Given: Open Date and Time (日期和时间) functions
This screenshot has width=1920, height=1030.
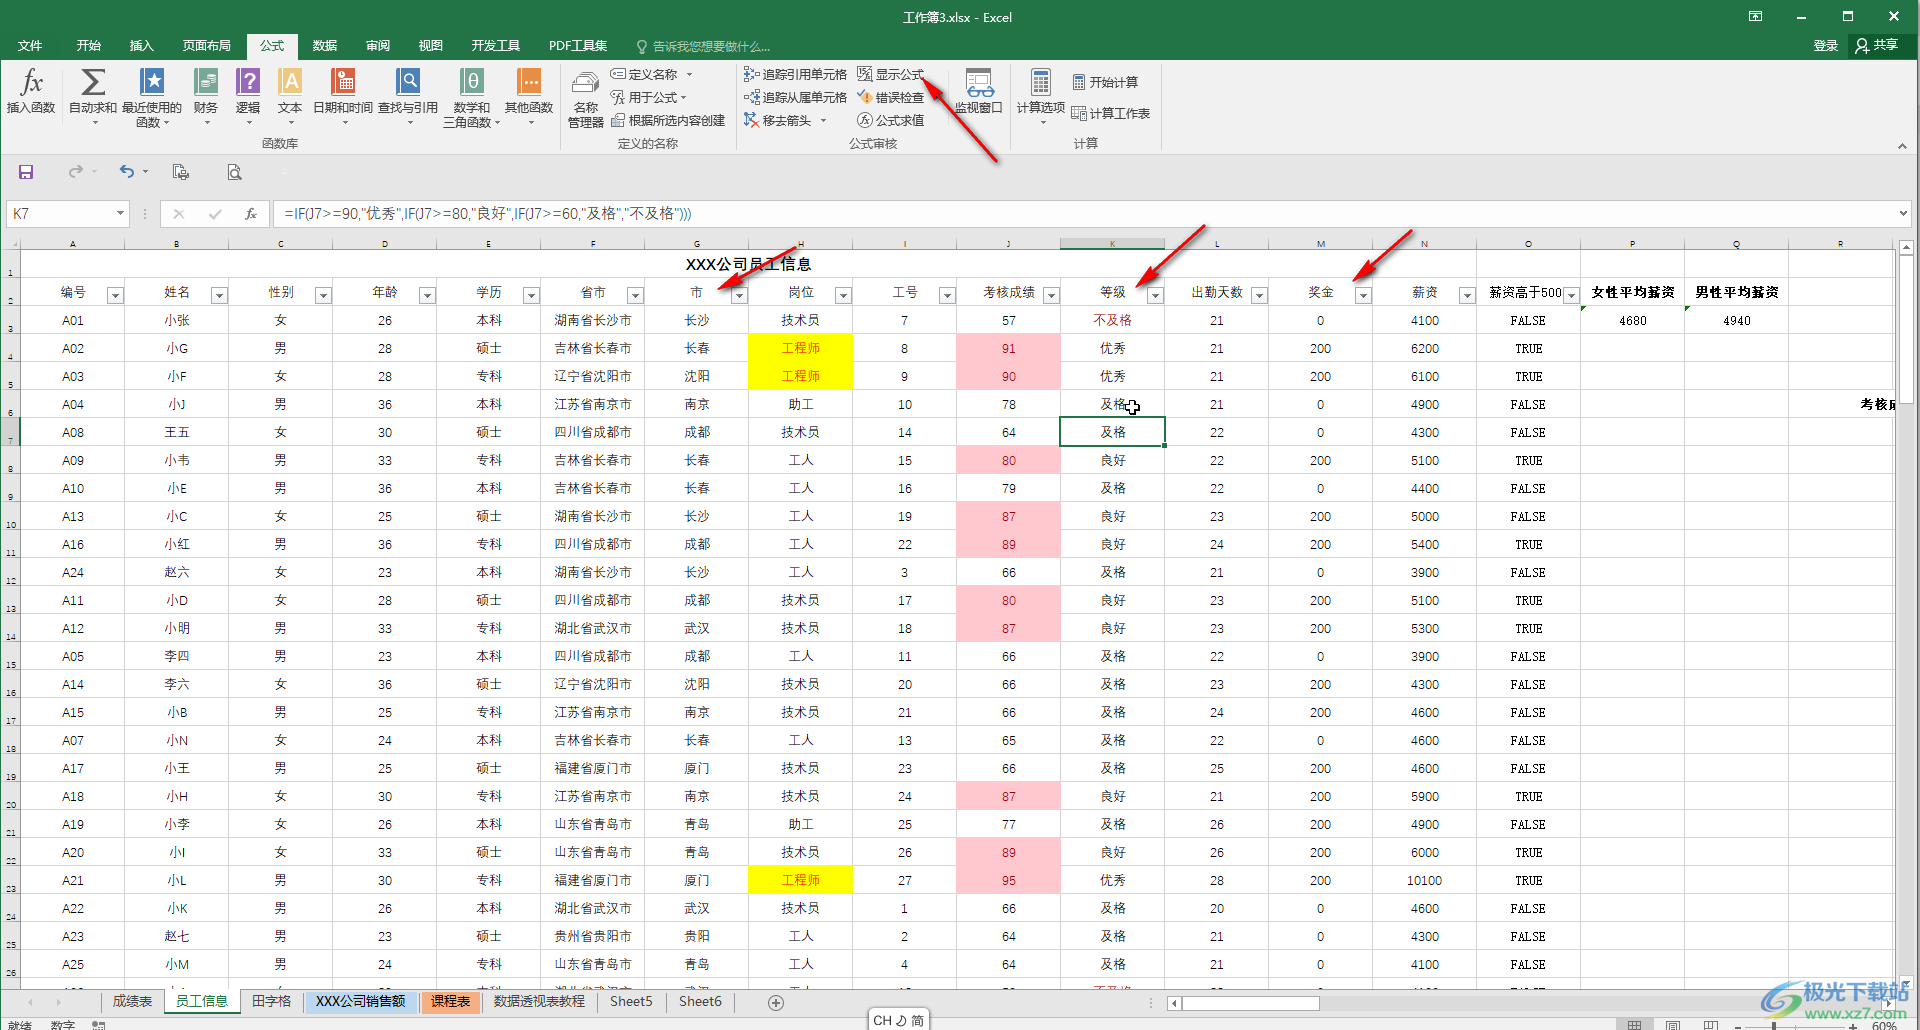Looking at the screenshot, I should [x=343, y=95].
